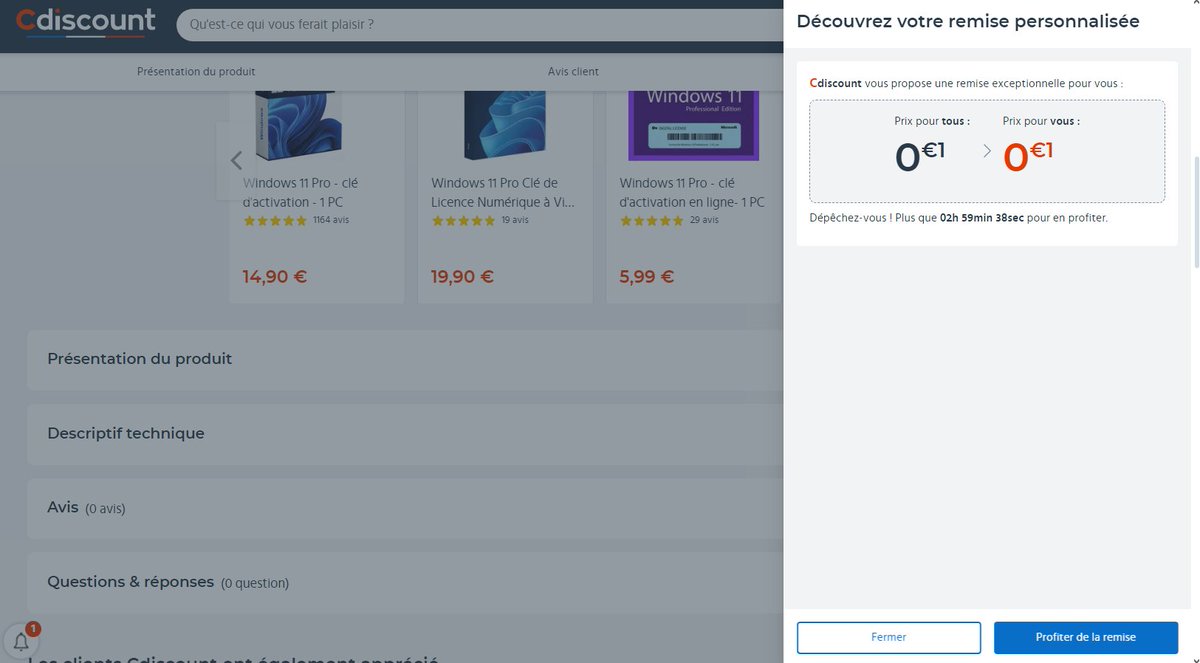The width and height of the screenshot is (1200, 663).
Task: Expand the Présentation du produit section
Action: pos(405,359)
